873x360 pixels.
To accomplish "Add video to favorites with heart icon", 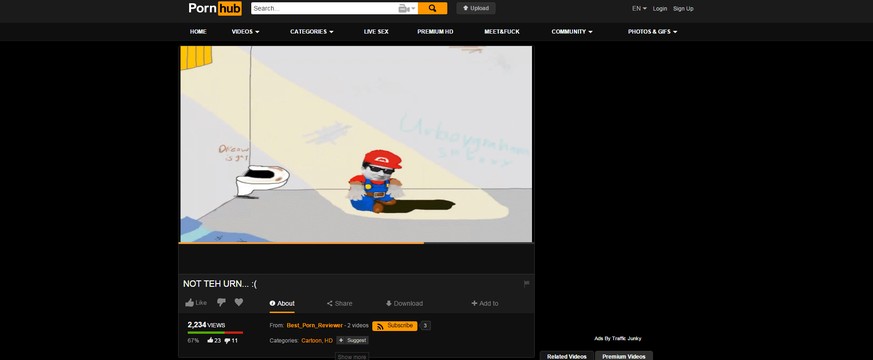I will coord(239,302).
